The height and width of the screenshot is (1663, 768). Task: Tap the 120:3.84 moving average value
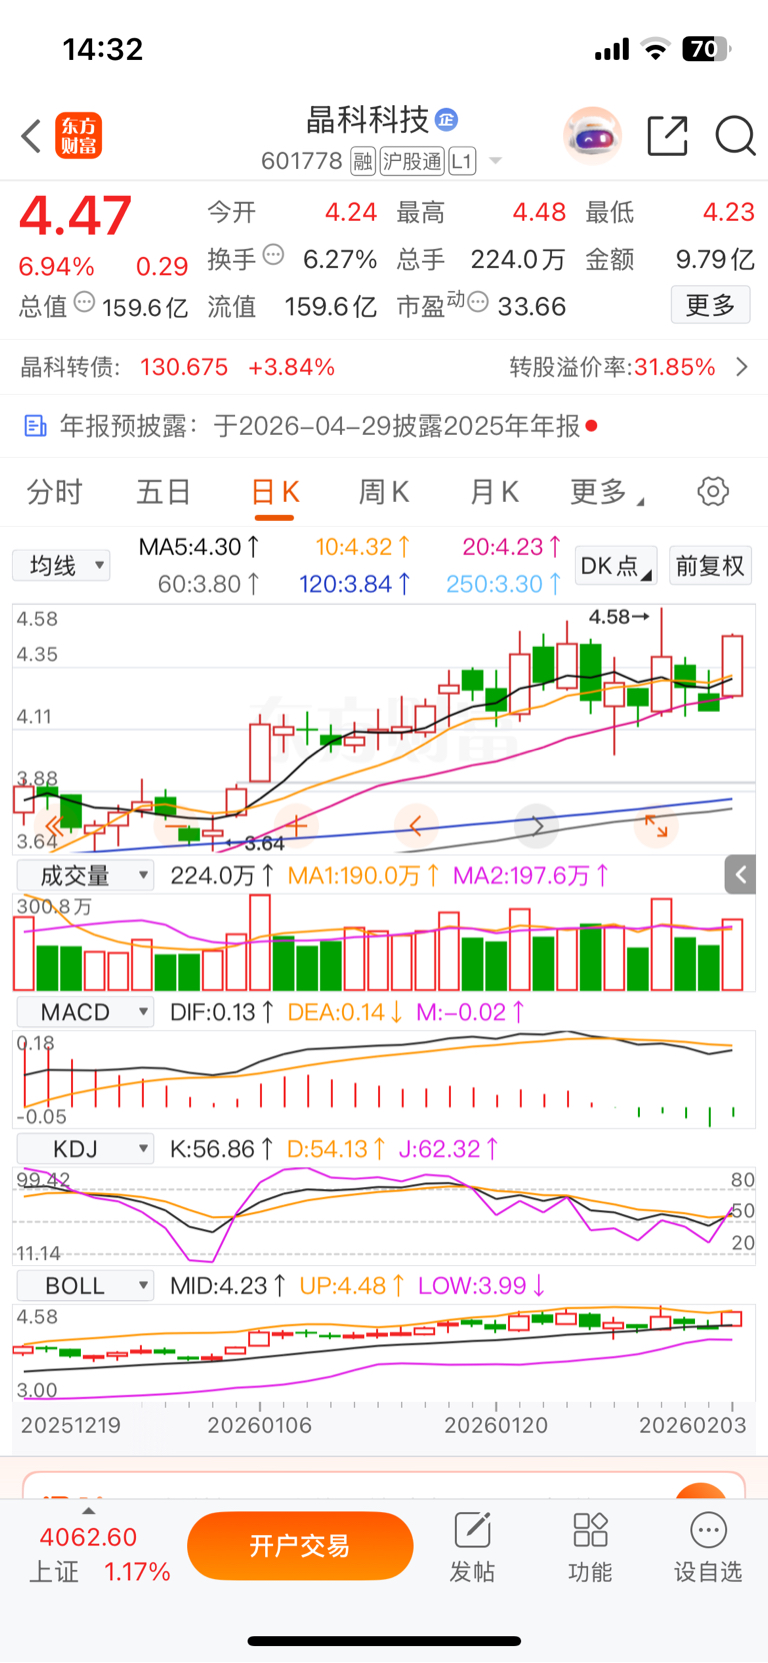pyautogui.click(x=355, y=584)
